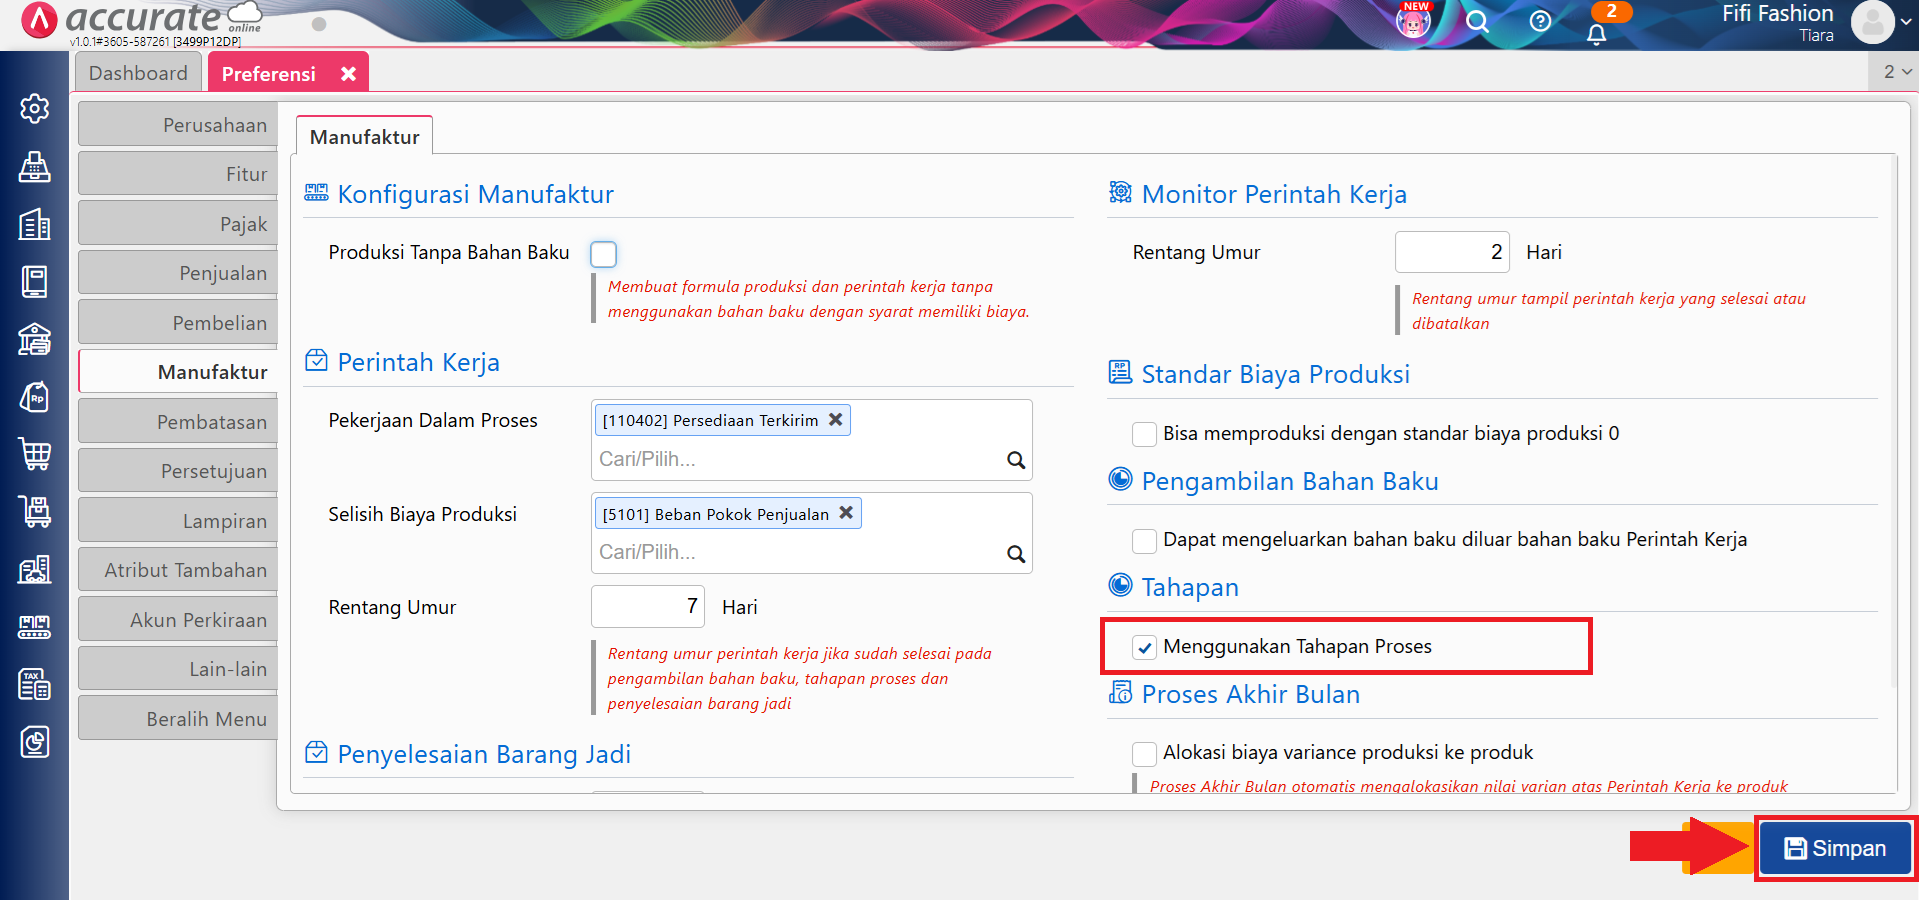Open the pie chart report icon in sidebar

click(x=35, y=743)
